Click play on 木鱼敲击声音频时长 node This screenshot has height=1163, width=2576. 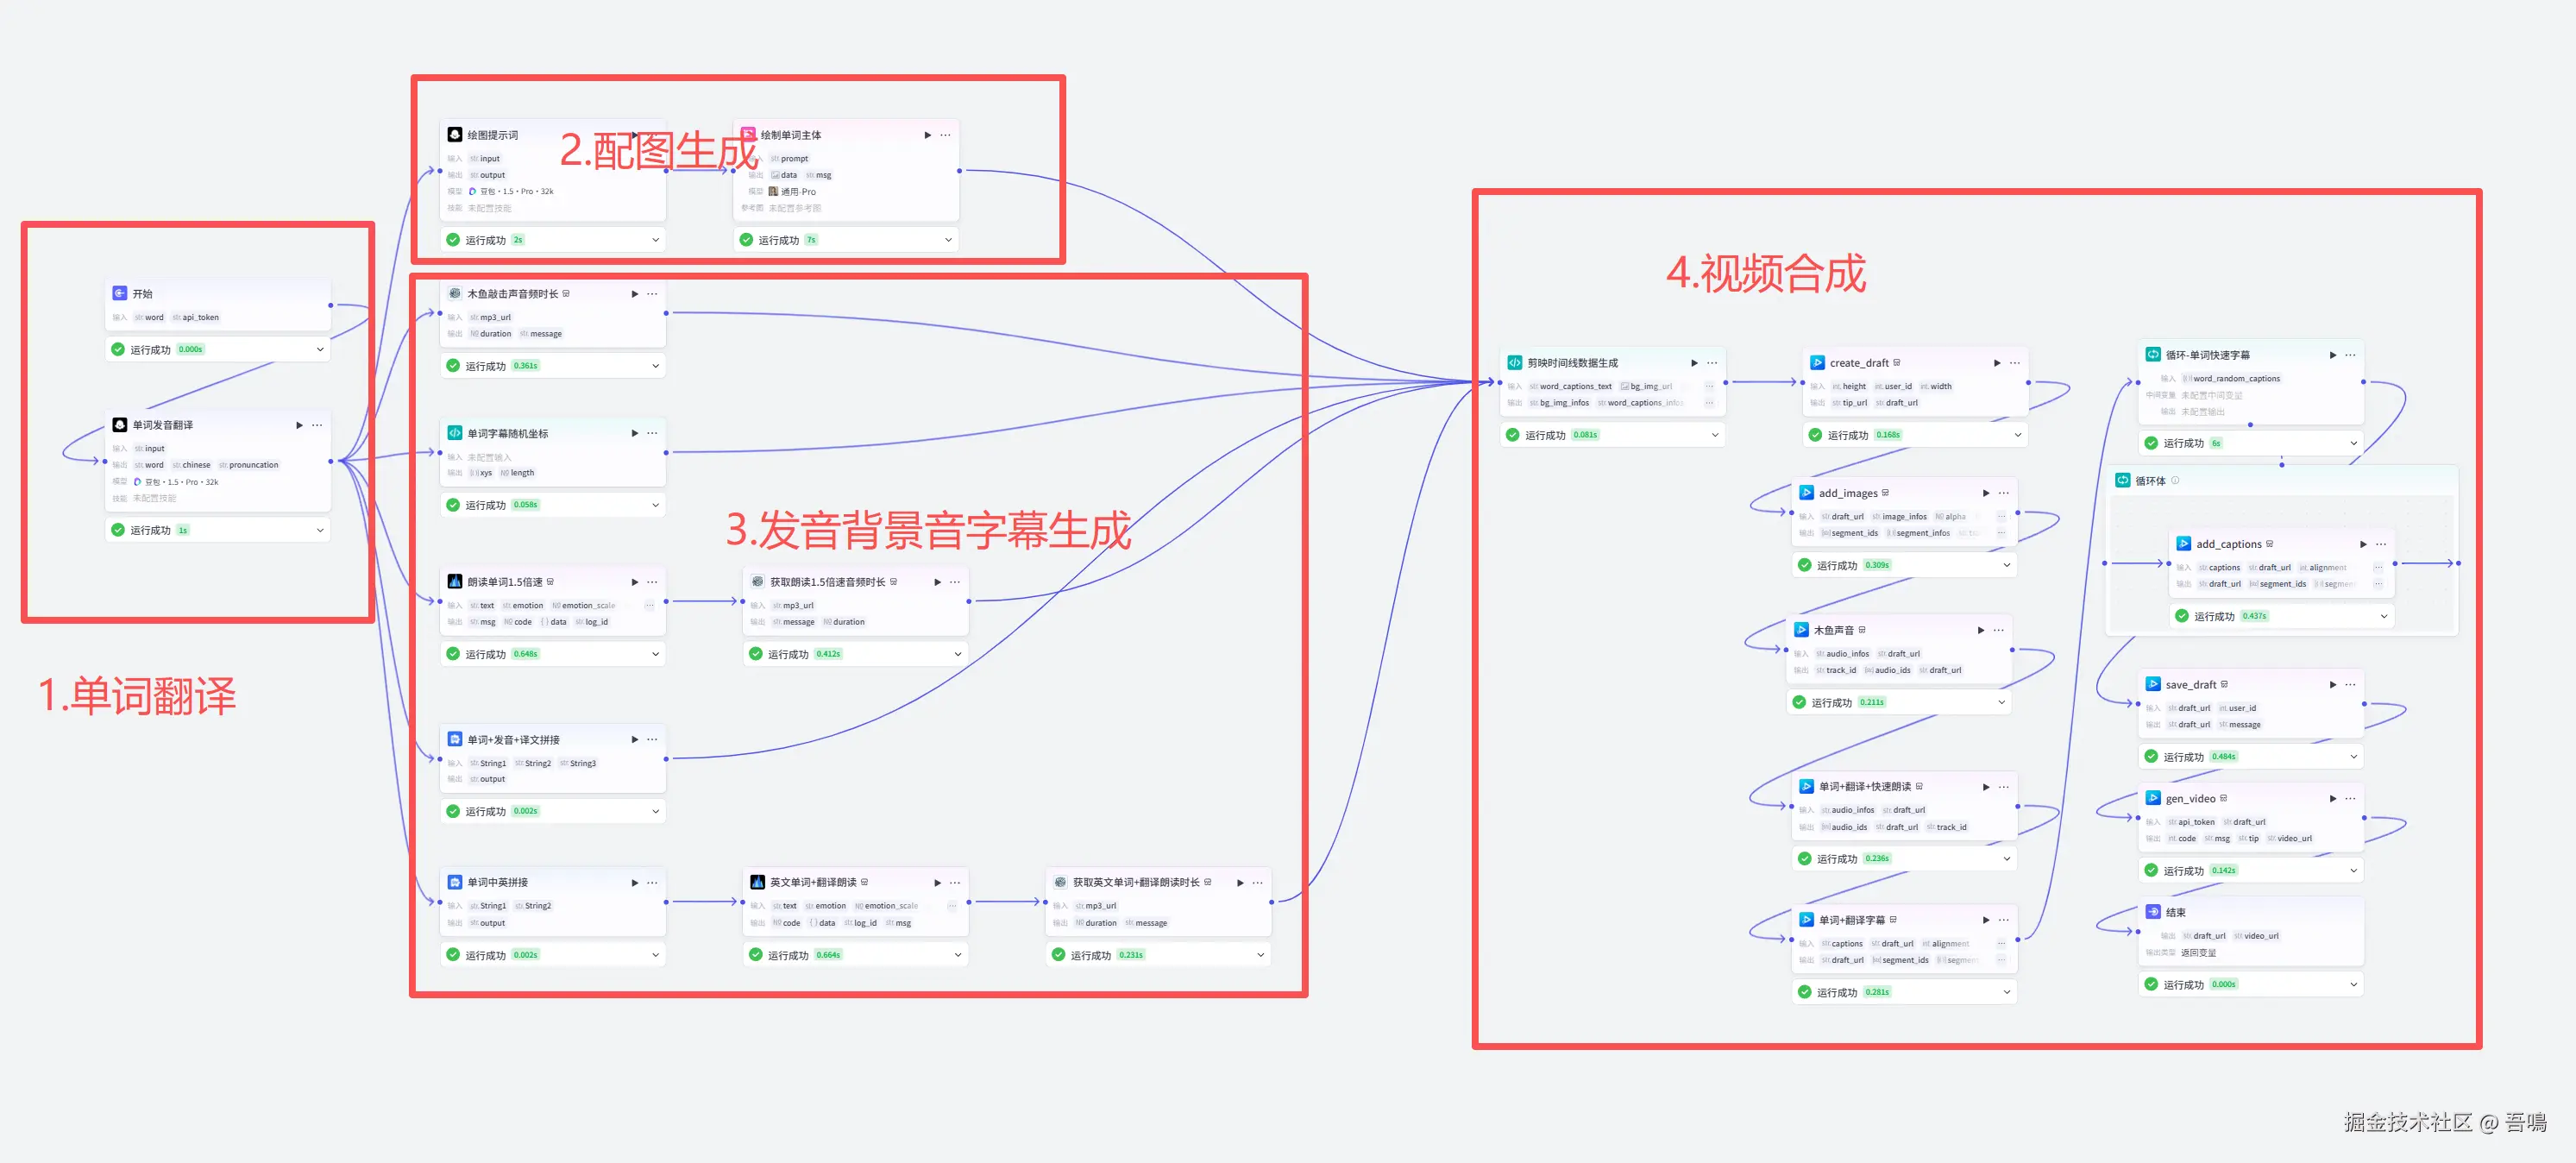pyautogui.click(x=634, y=294)
